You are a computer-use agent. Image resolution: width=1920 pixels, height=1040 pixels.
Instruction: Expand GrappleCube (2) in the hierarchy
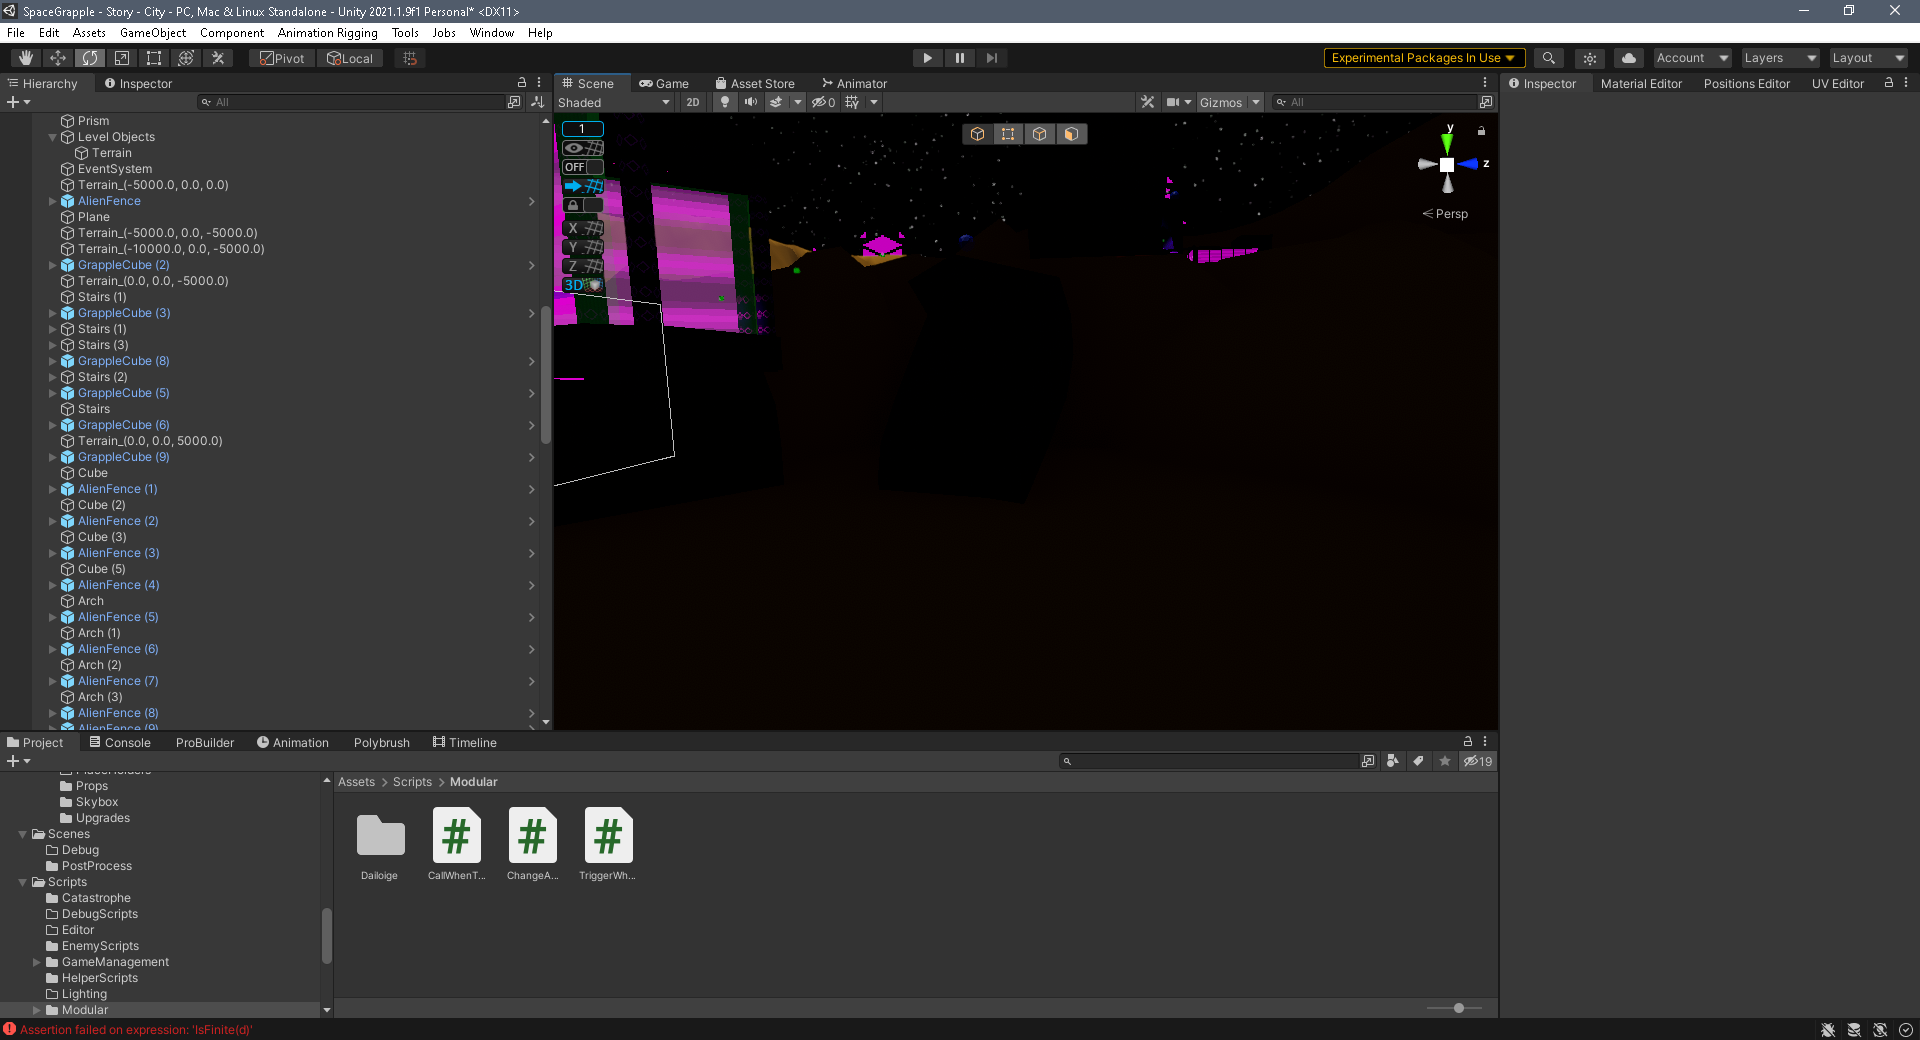(53, 265)
